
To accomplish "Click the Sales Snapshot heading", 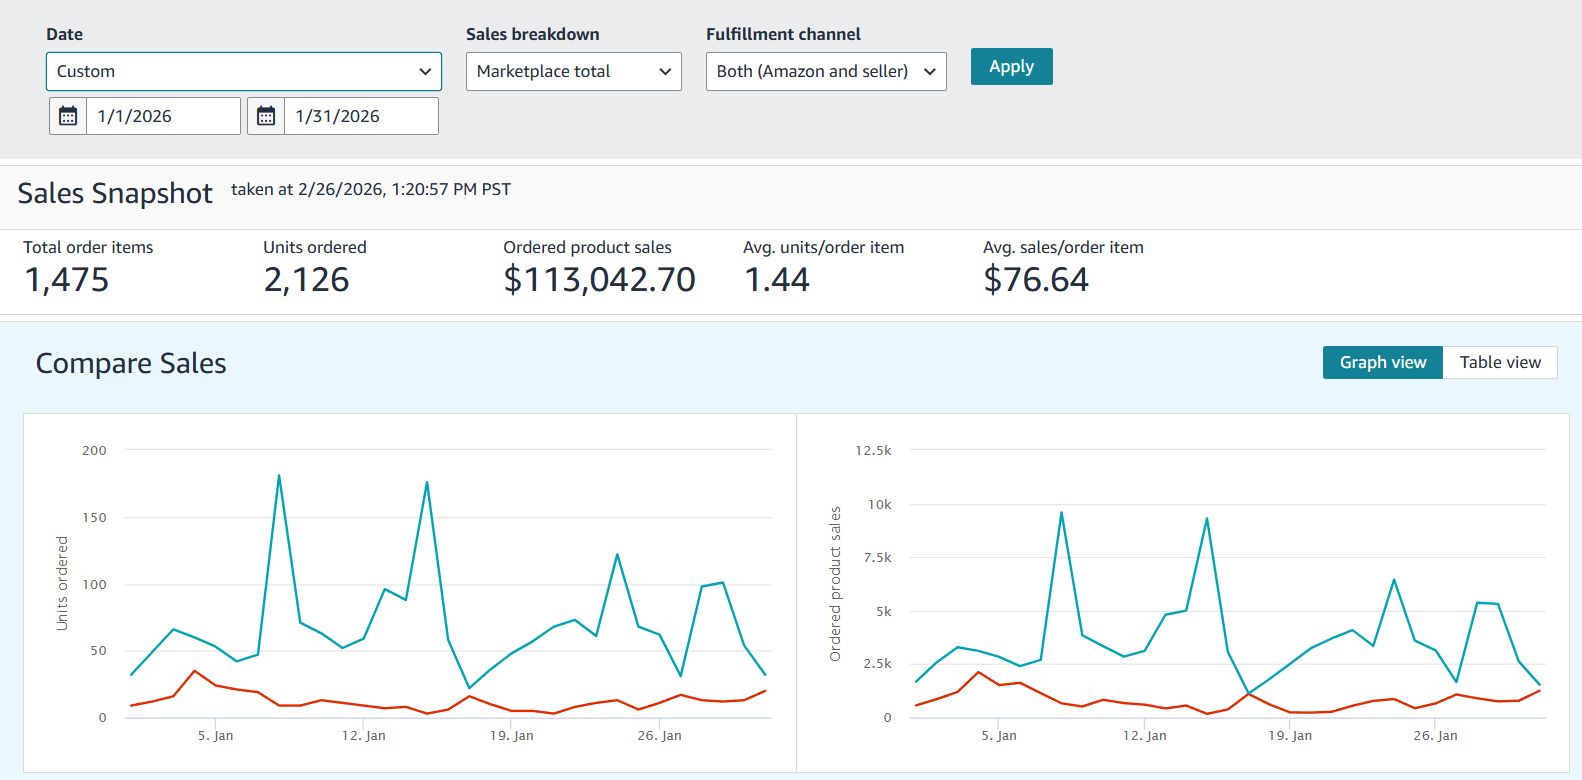I will [115, 193].
